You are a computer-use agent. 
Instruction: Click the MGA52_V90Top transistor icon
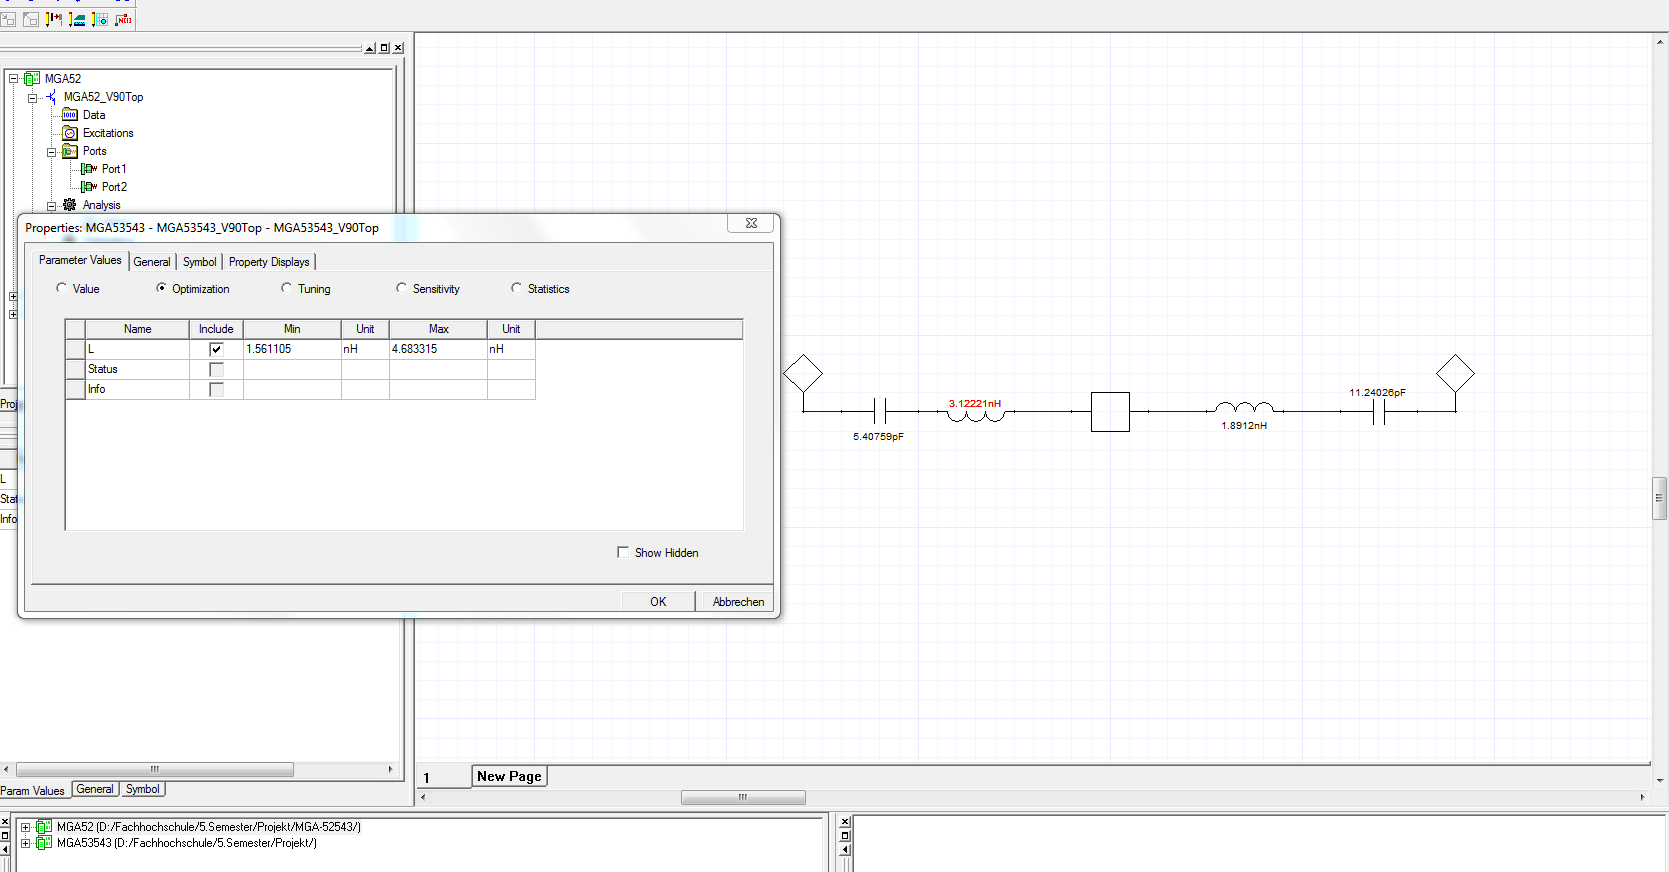pyautogui.click(x=51, y=97)
